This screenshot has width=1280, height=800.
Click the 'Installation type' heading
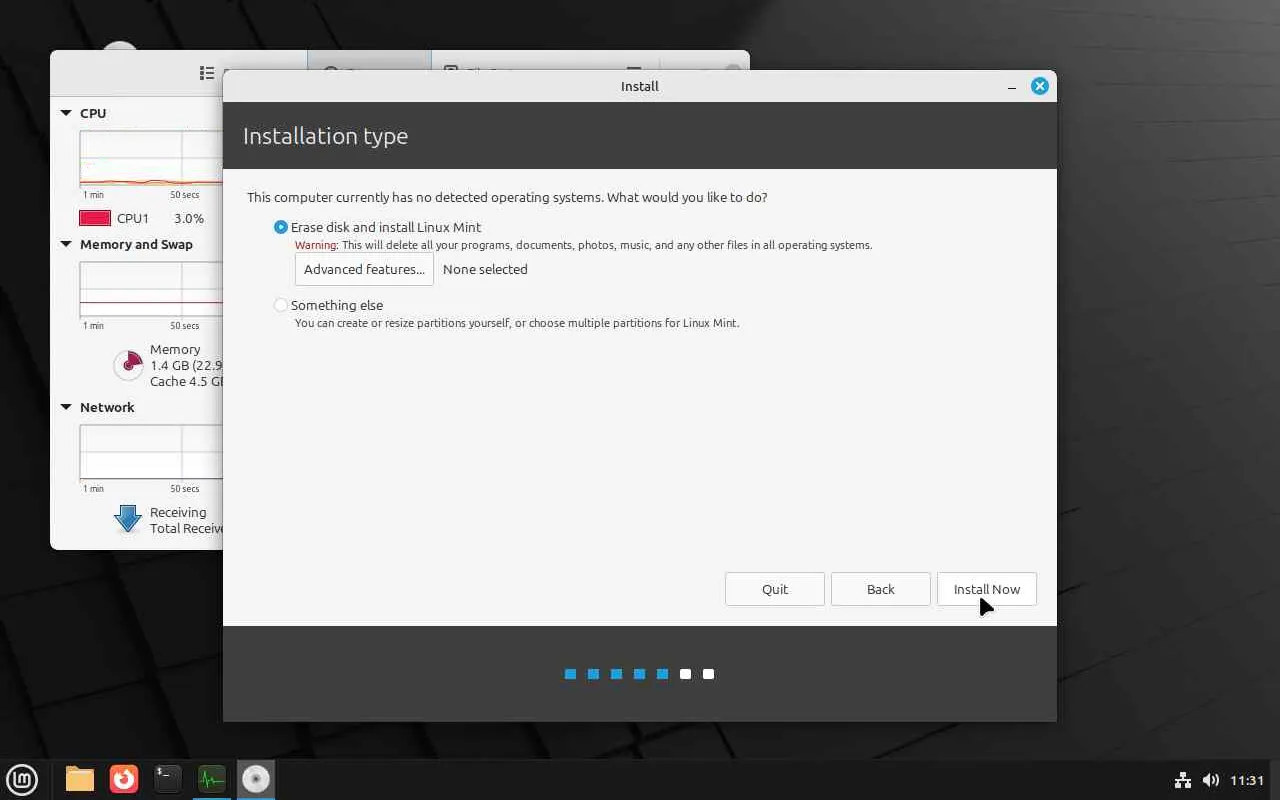coord(325,136)
